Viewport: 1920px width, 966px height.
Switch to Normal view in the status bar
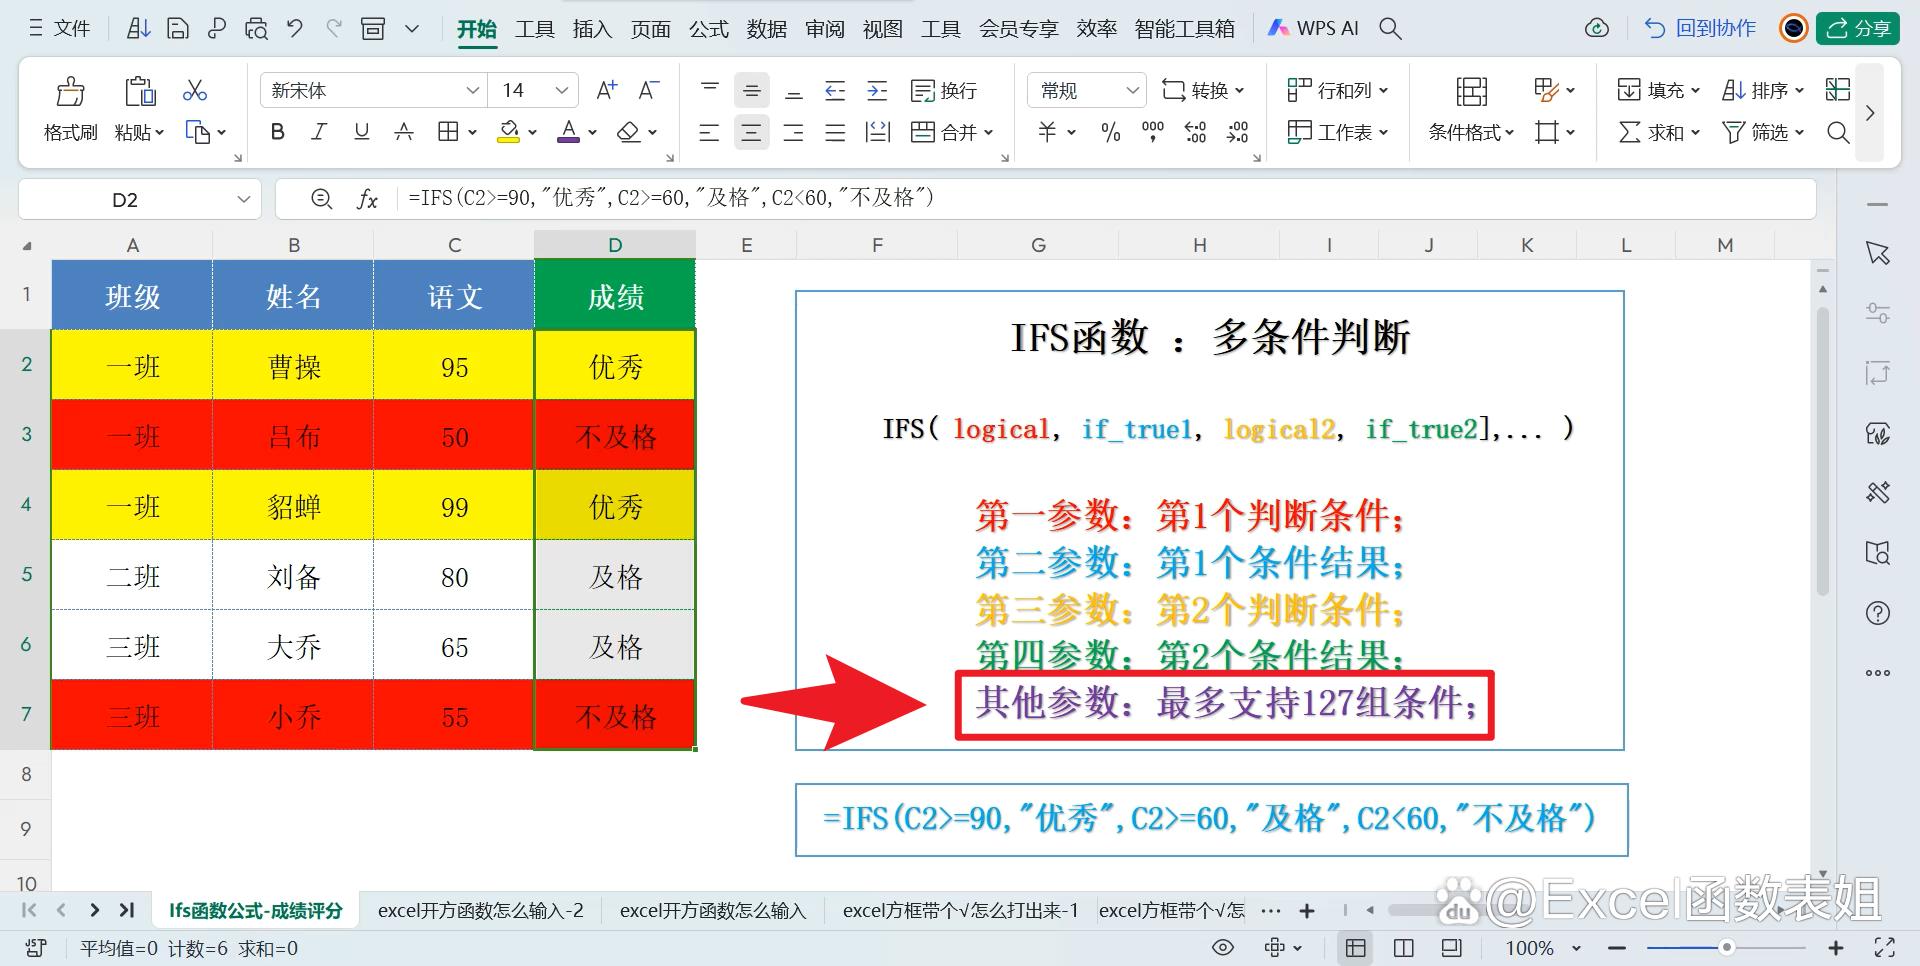(x=1356, y=948)
